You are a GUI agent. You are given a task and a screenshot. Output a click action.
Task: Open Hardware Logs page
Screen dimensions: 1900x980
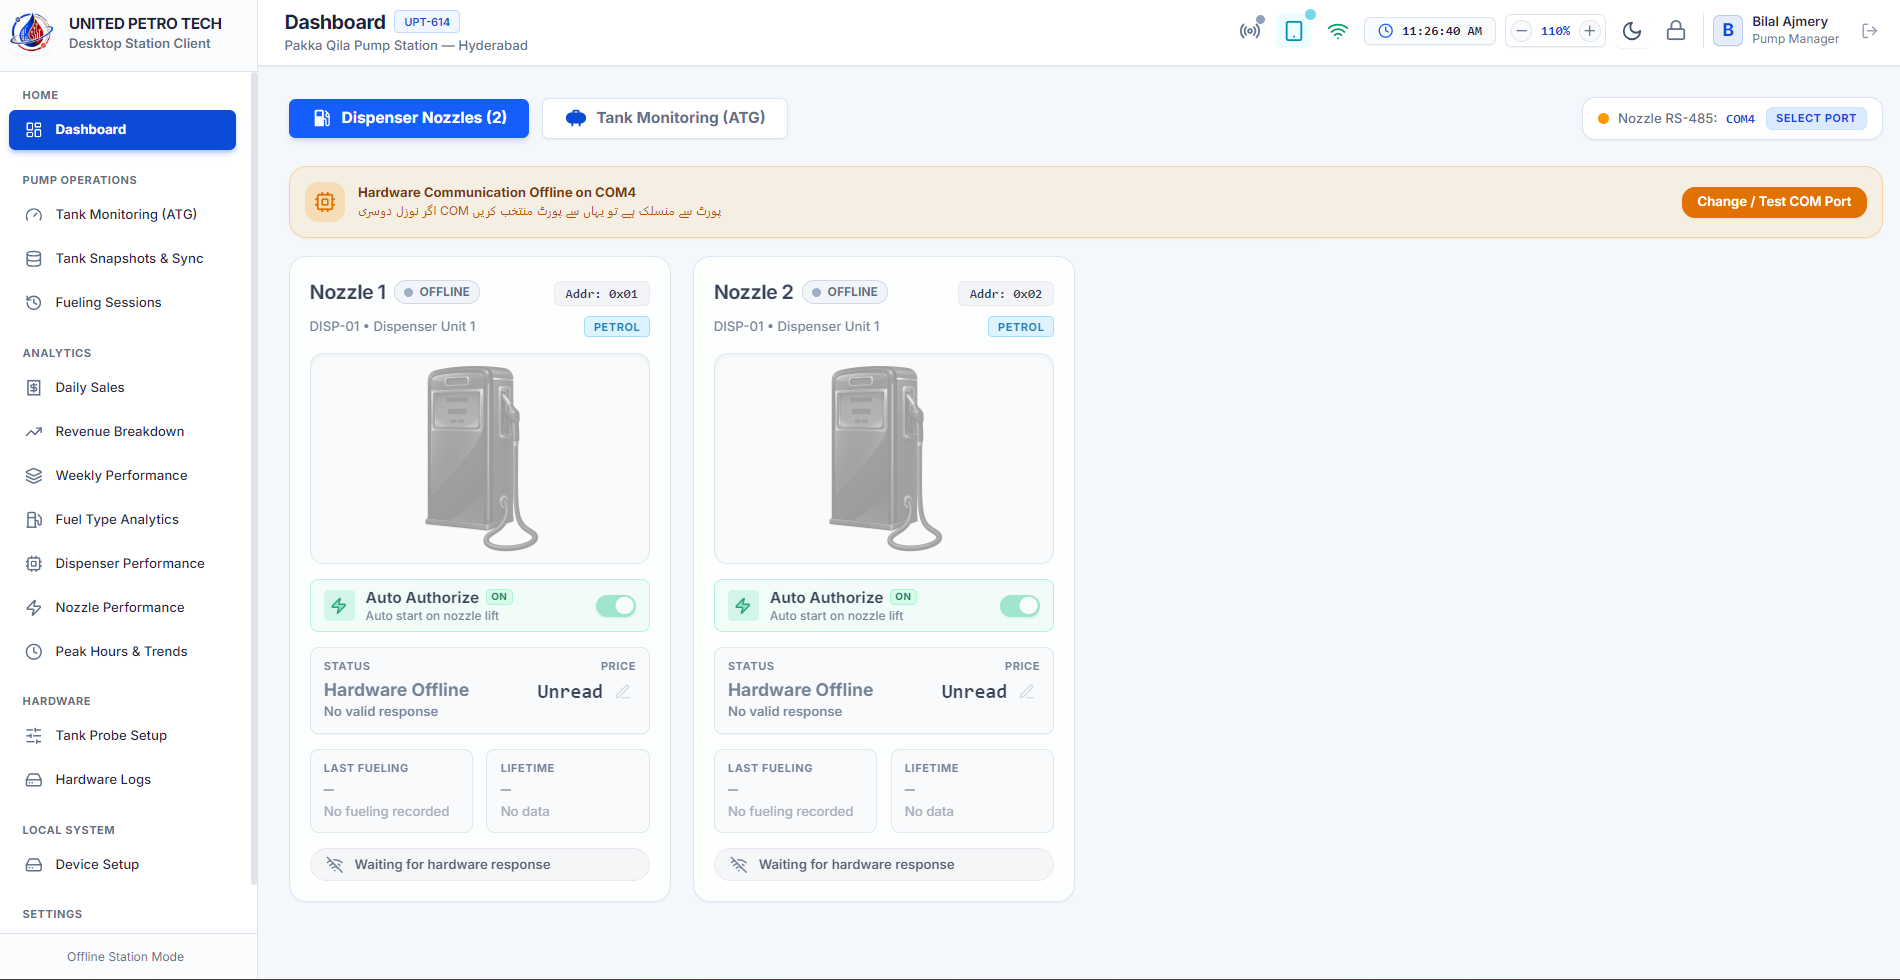pos(122,779)
